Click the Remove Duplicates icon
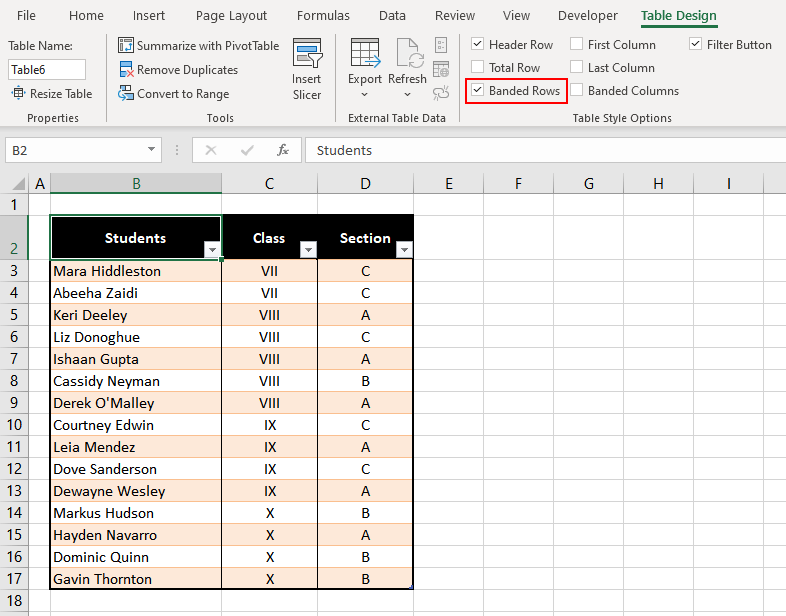 tap(125, 69)
